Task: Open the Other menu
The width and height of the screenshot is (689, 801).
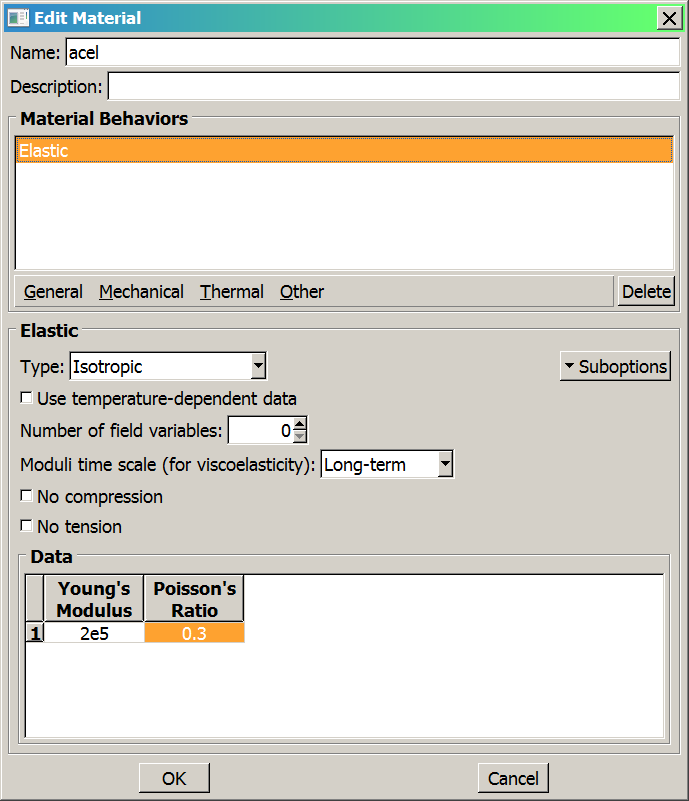Action: (x=302, y=292)
